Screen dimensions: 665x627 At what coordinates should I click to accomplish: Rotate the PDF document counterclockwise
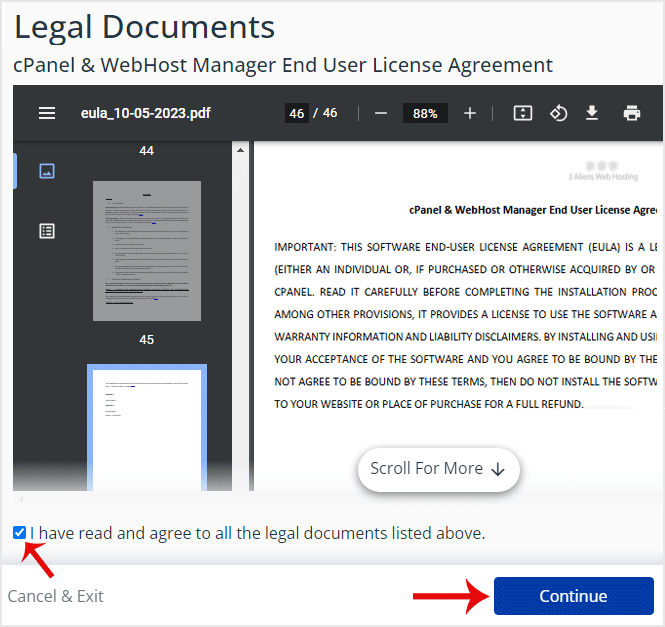pyautogui.click(x=558, y=113)
